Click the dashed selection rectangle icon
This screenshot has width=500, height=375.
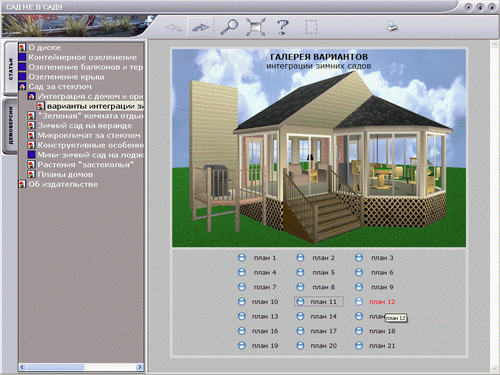(x=311, y=27)
